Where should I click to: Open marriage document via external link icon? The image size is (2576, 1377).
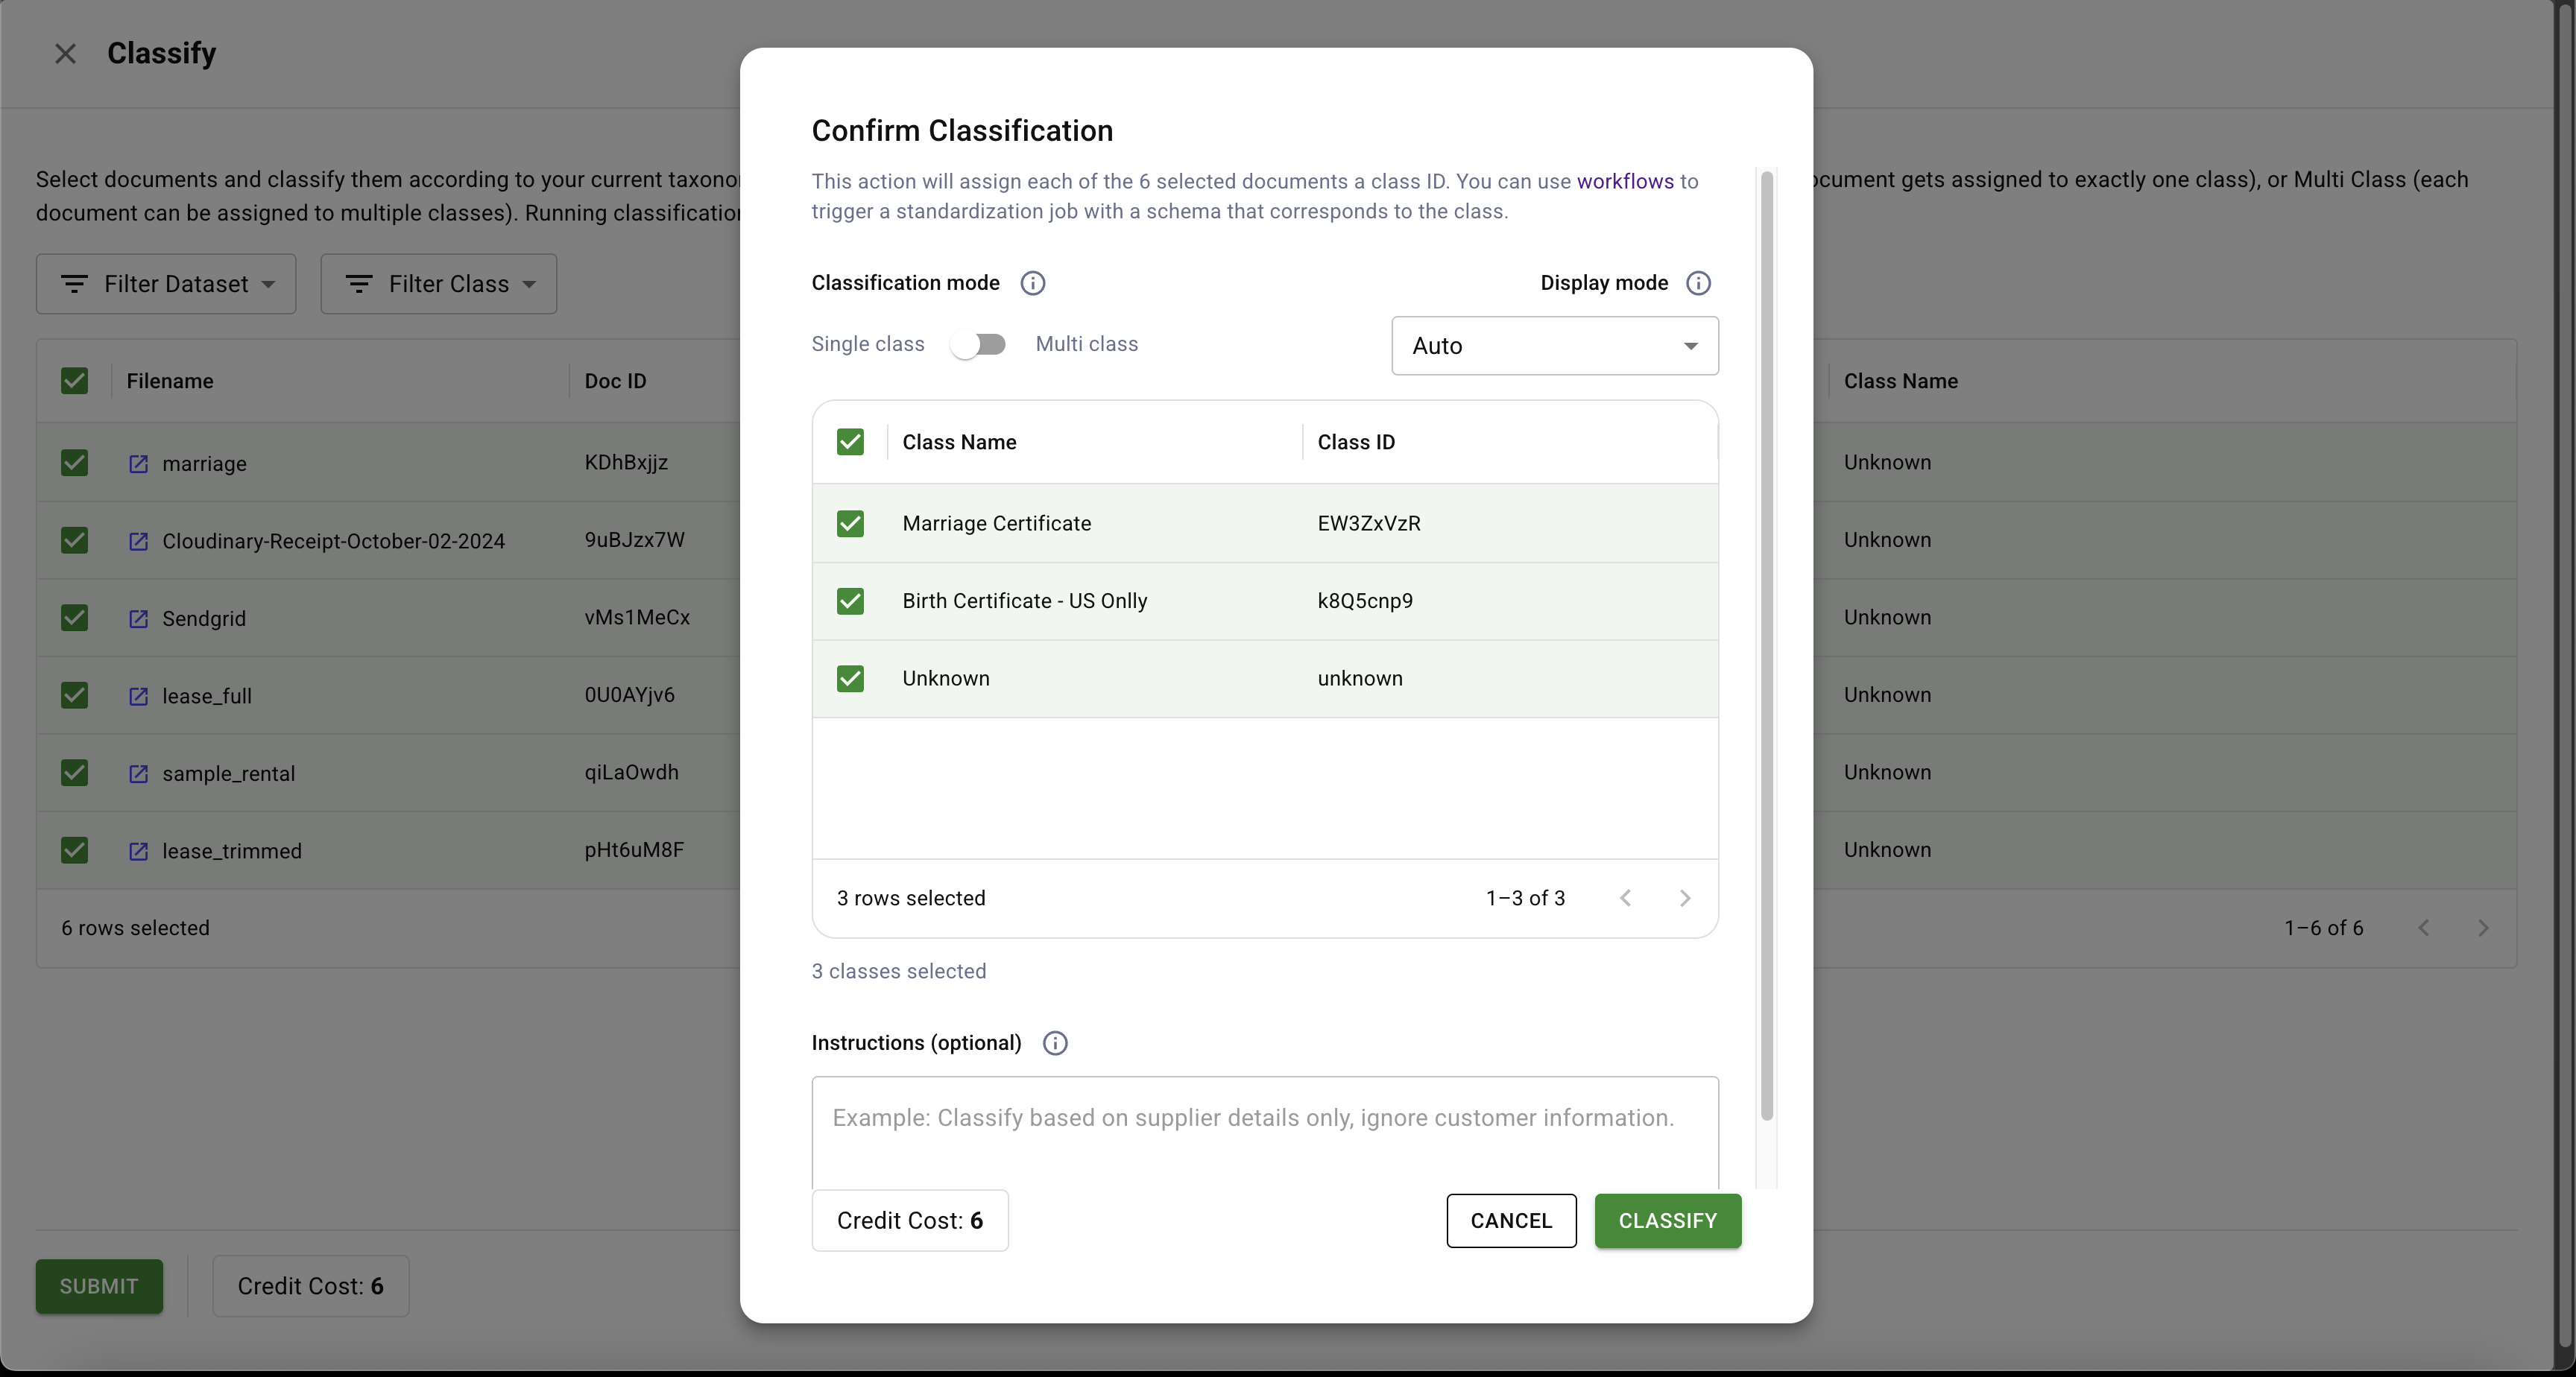tap(139, 464)
